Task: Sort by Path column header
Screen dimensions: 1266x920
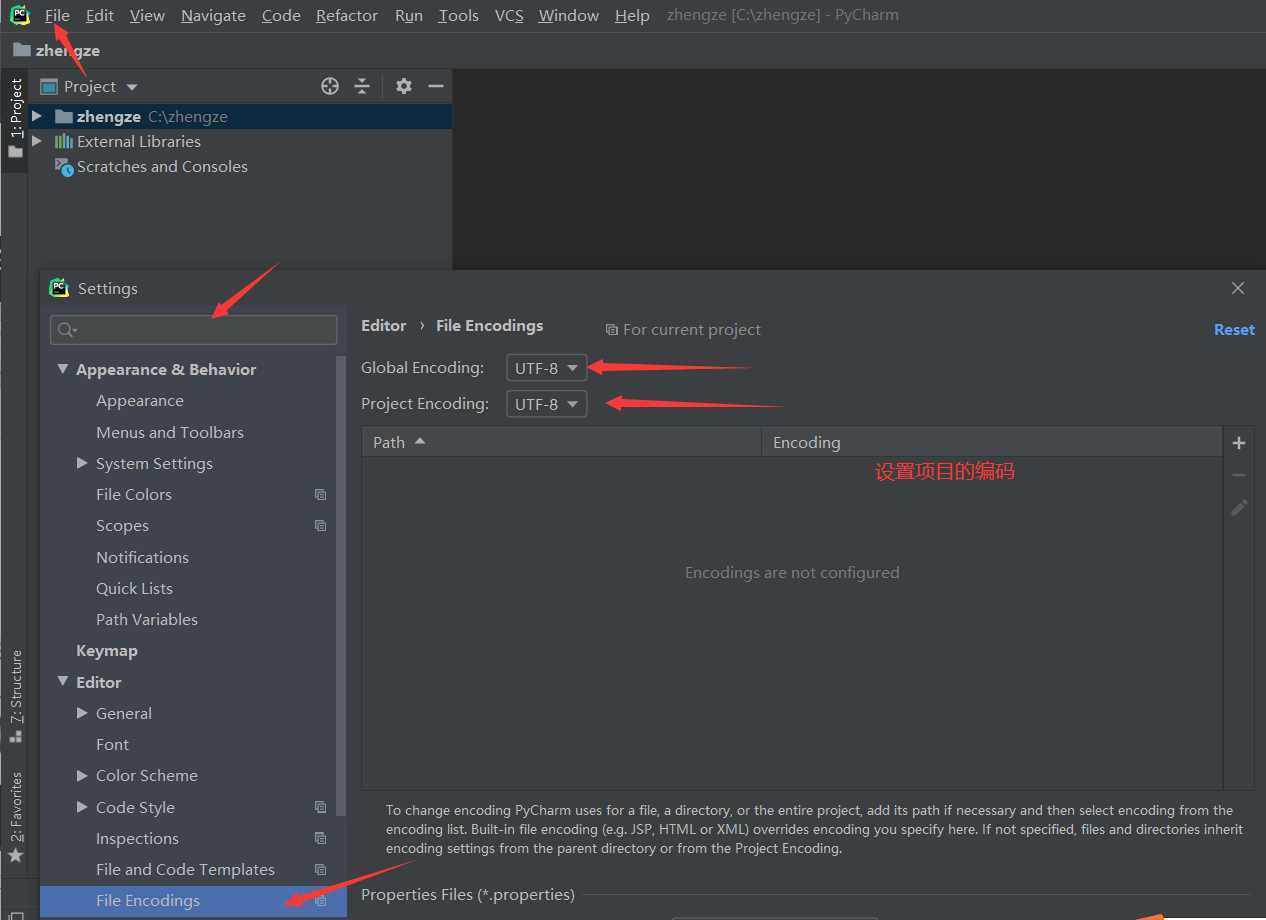Action: point(561,442)
